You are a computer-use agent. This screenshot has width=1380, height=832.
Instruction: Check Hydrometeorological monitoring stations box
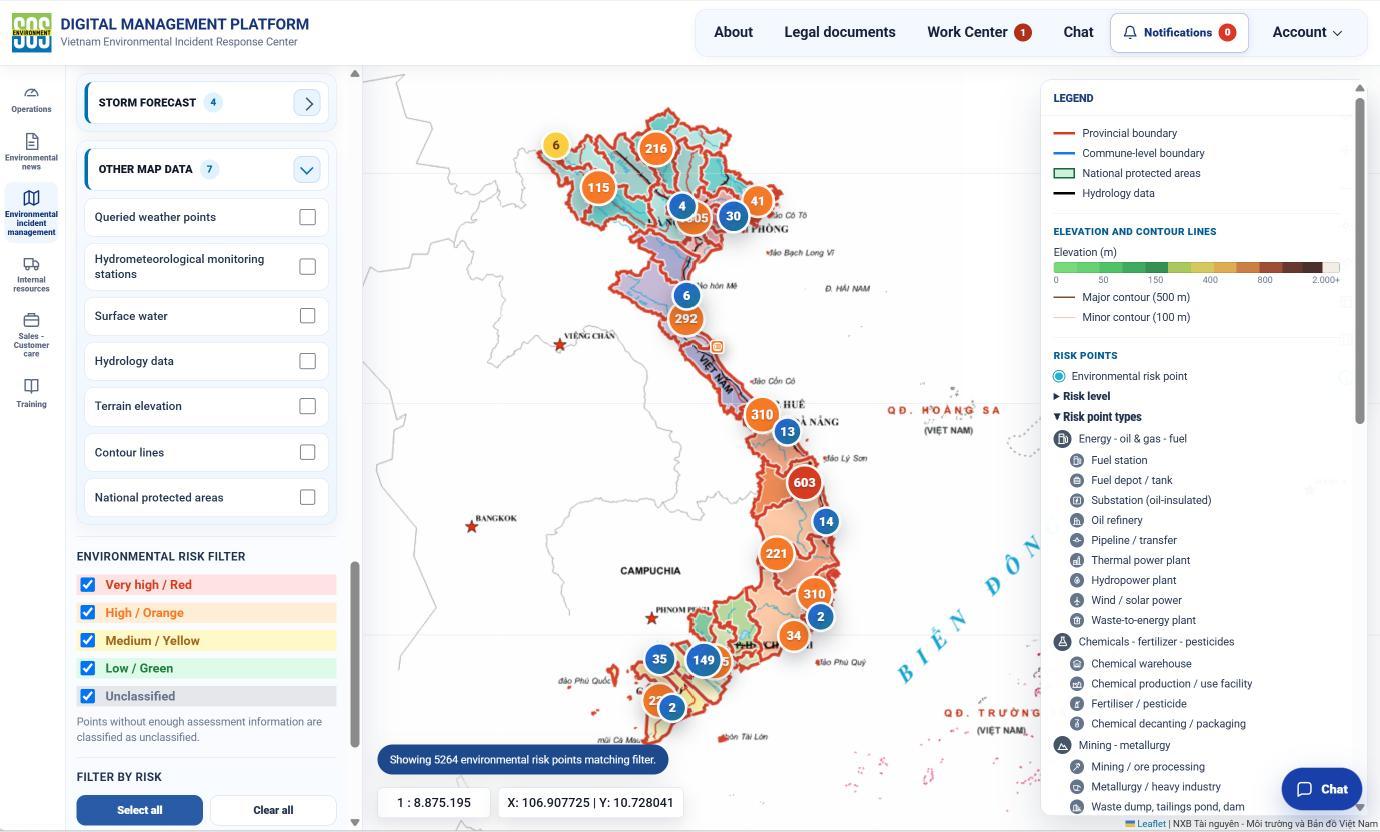(x=307, y=266)
